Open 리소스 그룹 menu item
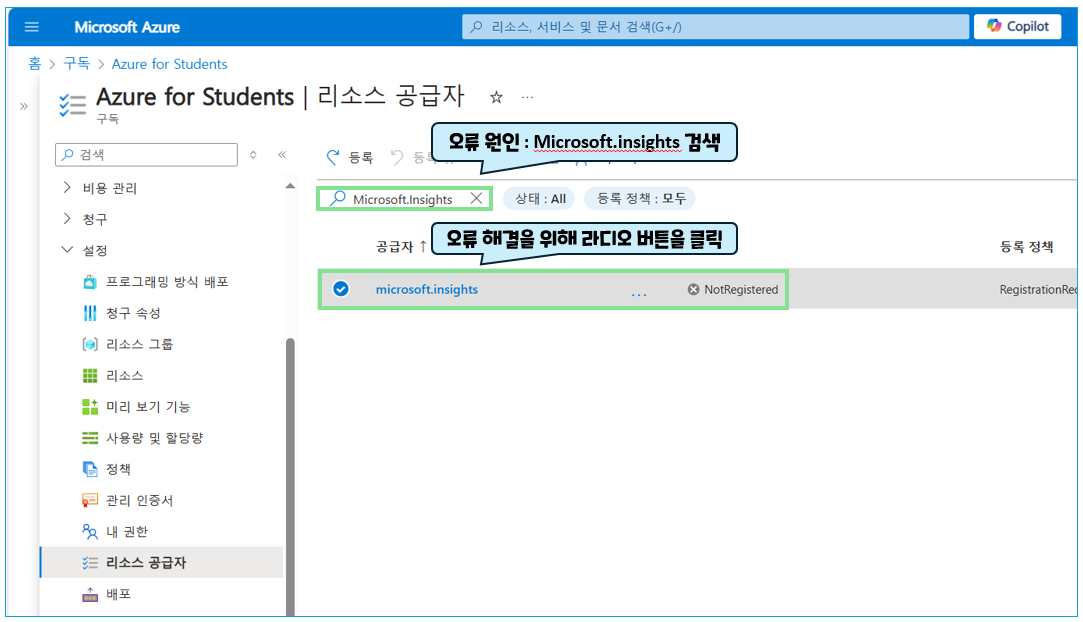Screen dimensions: 1083x622 tap(140, 344)
